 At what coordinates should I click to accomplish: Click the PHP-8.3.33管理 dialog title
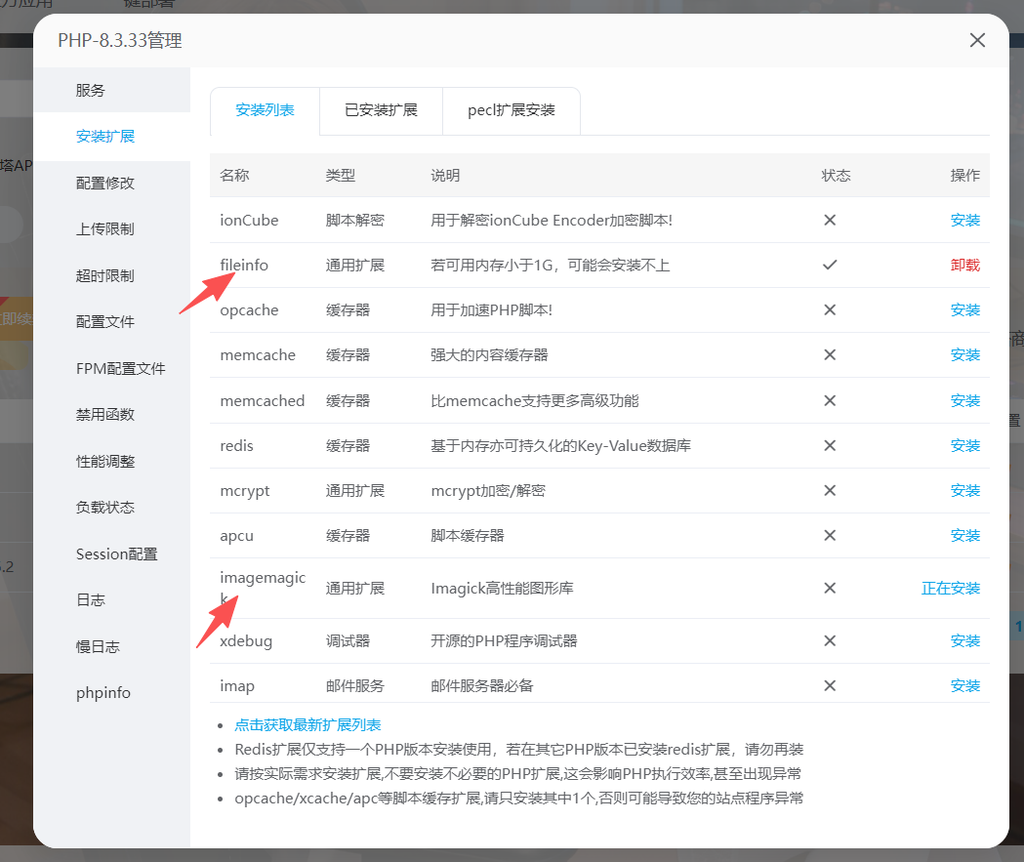click(120, 40)
